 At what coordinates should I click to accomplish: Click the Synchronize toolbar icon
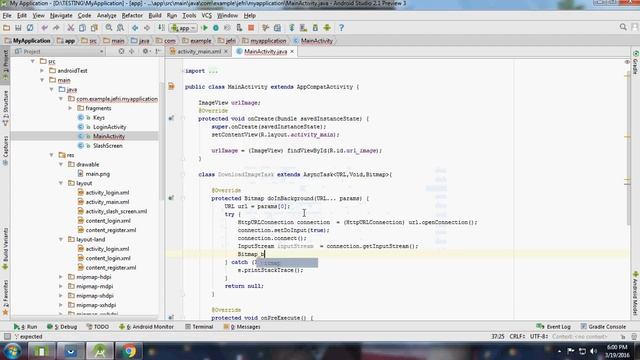pyautogui.click(x=30, y=28)
